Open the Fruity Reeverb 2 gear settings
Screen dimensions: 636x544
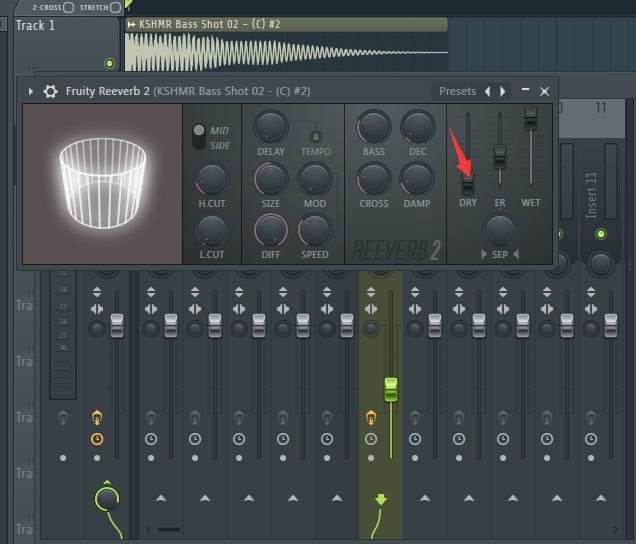point(50,91)
